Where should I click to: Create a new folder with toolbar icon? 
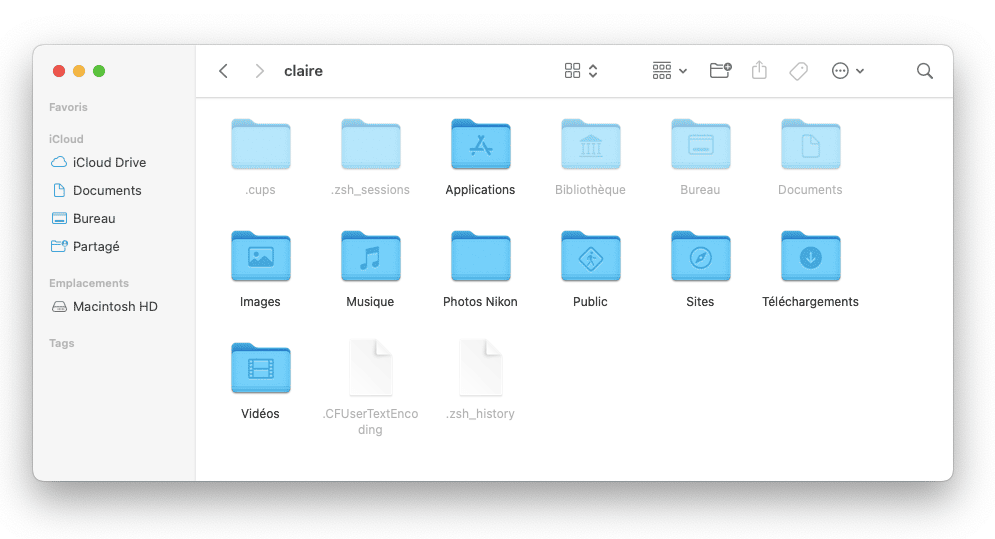pyautogui.click(x=720, y=71)
